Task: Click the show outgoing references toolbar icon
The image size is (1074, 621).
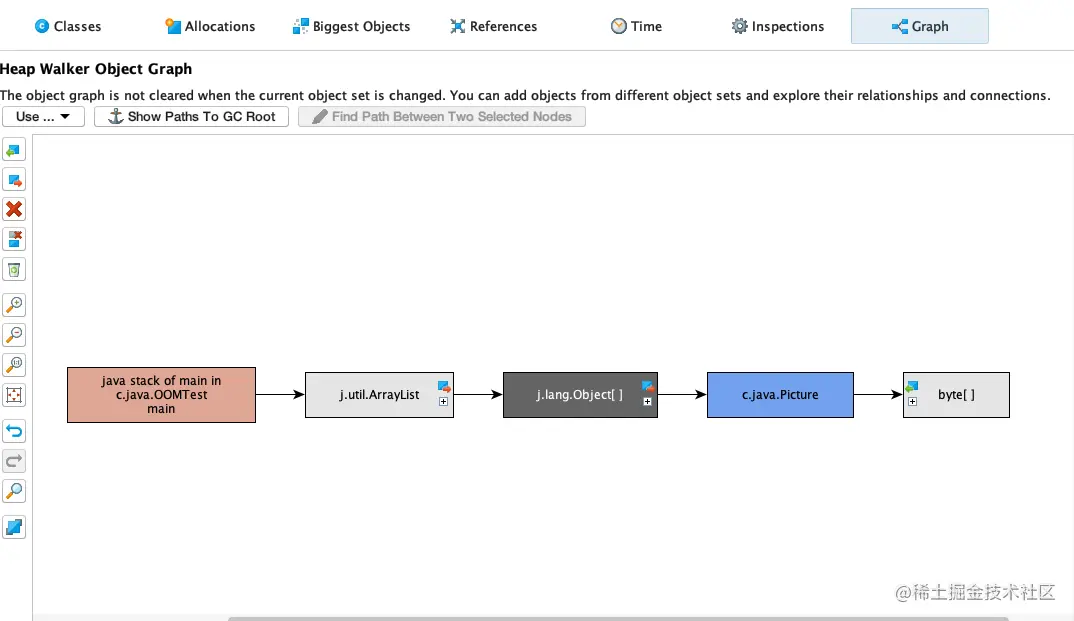Action: [14, 181]
